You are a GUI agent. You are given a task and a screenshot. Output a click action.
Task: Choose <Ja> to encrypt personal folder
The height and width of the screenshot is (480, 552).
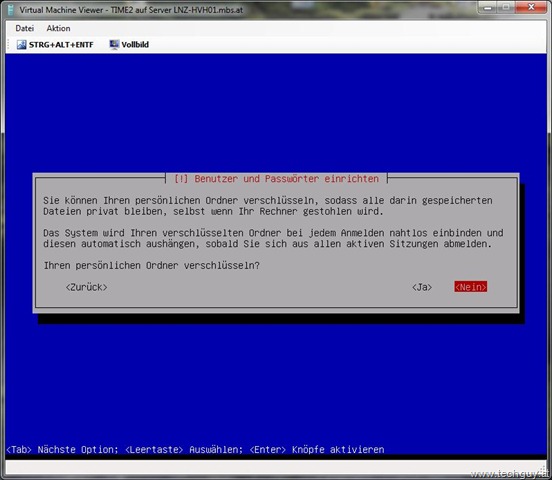point(422,287)
